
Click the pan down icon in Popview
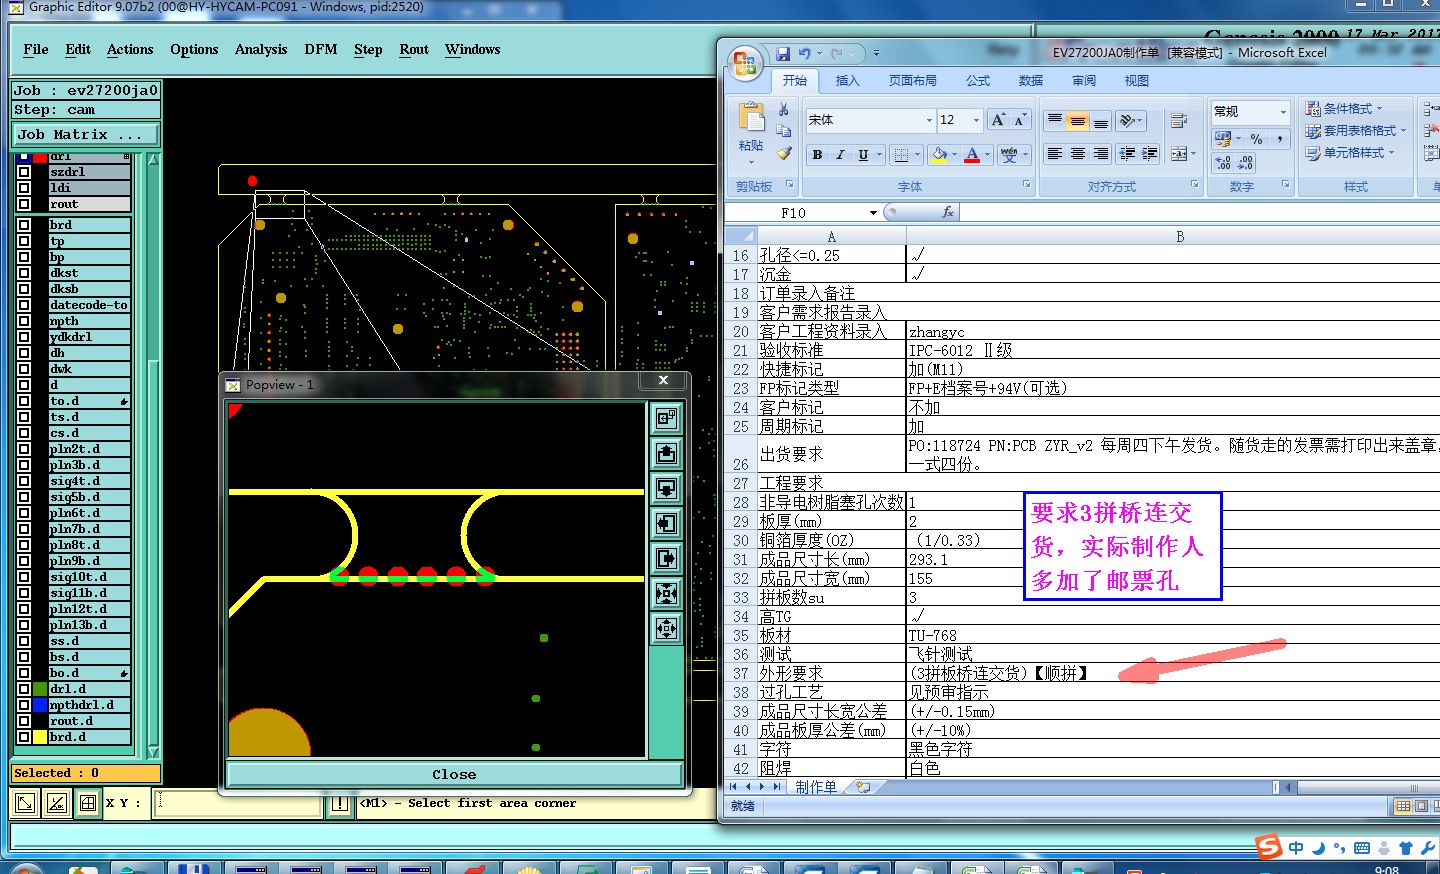point(666,489)
